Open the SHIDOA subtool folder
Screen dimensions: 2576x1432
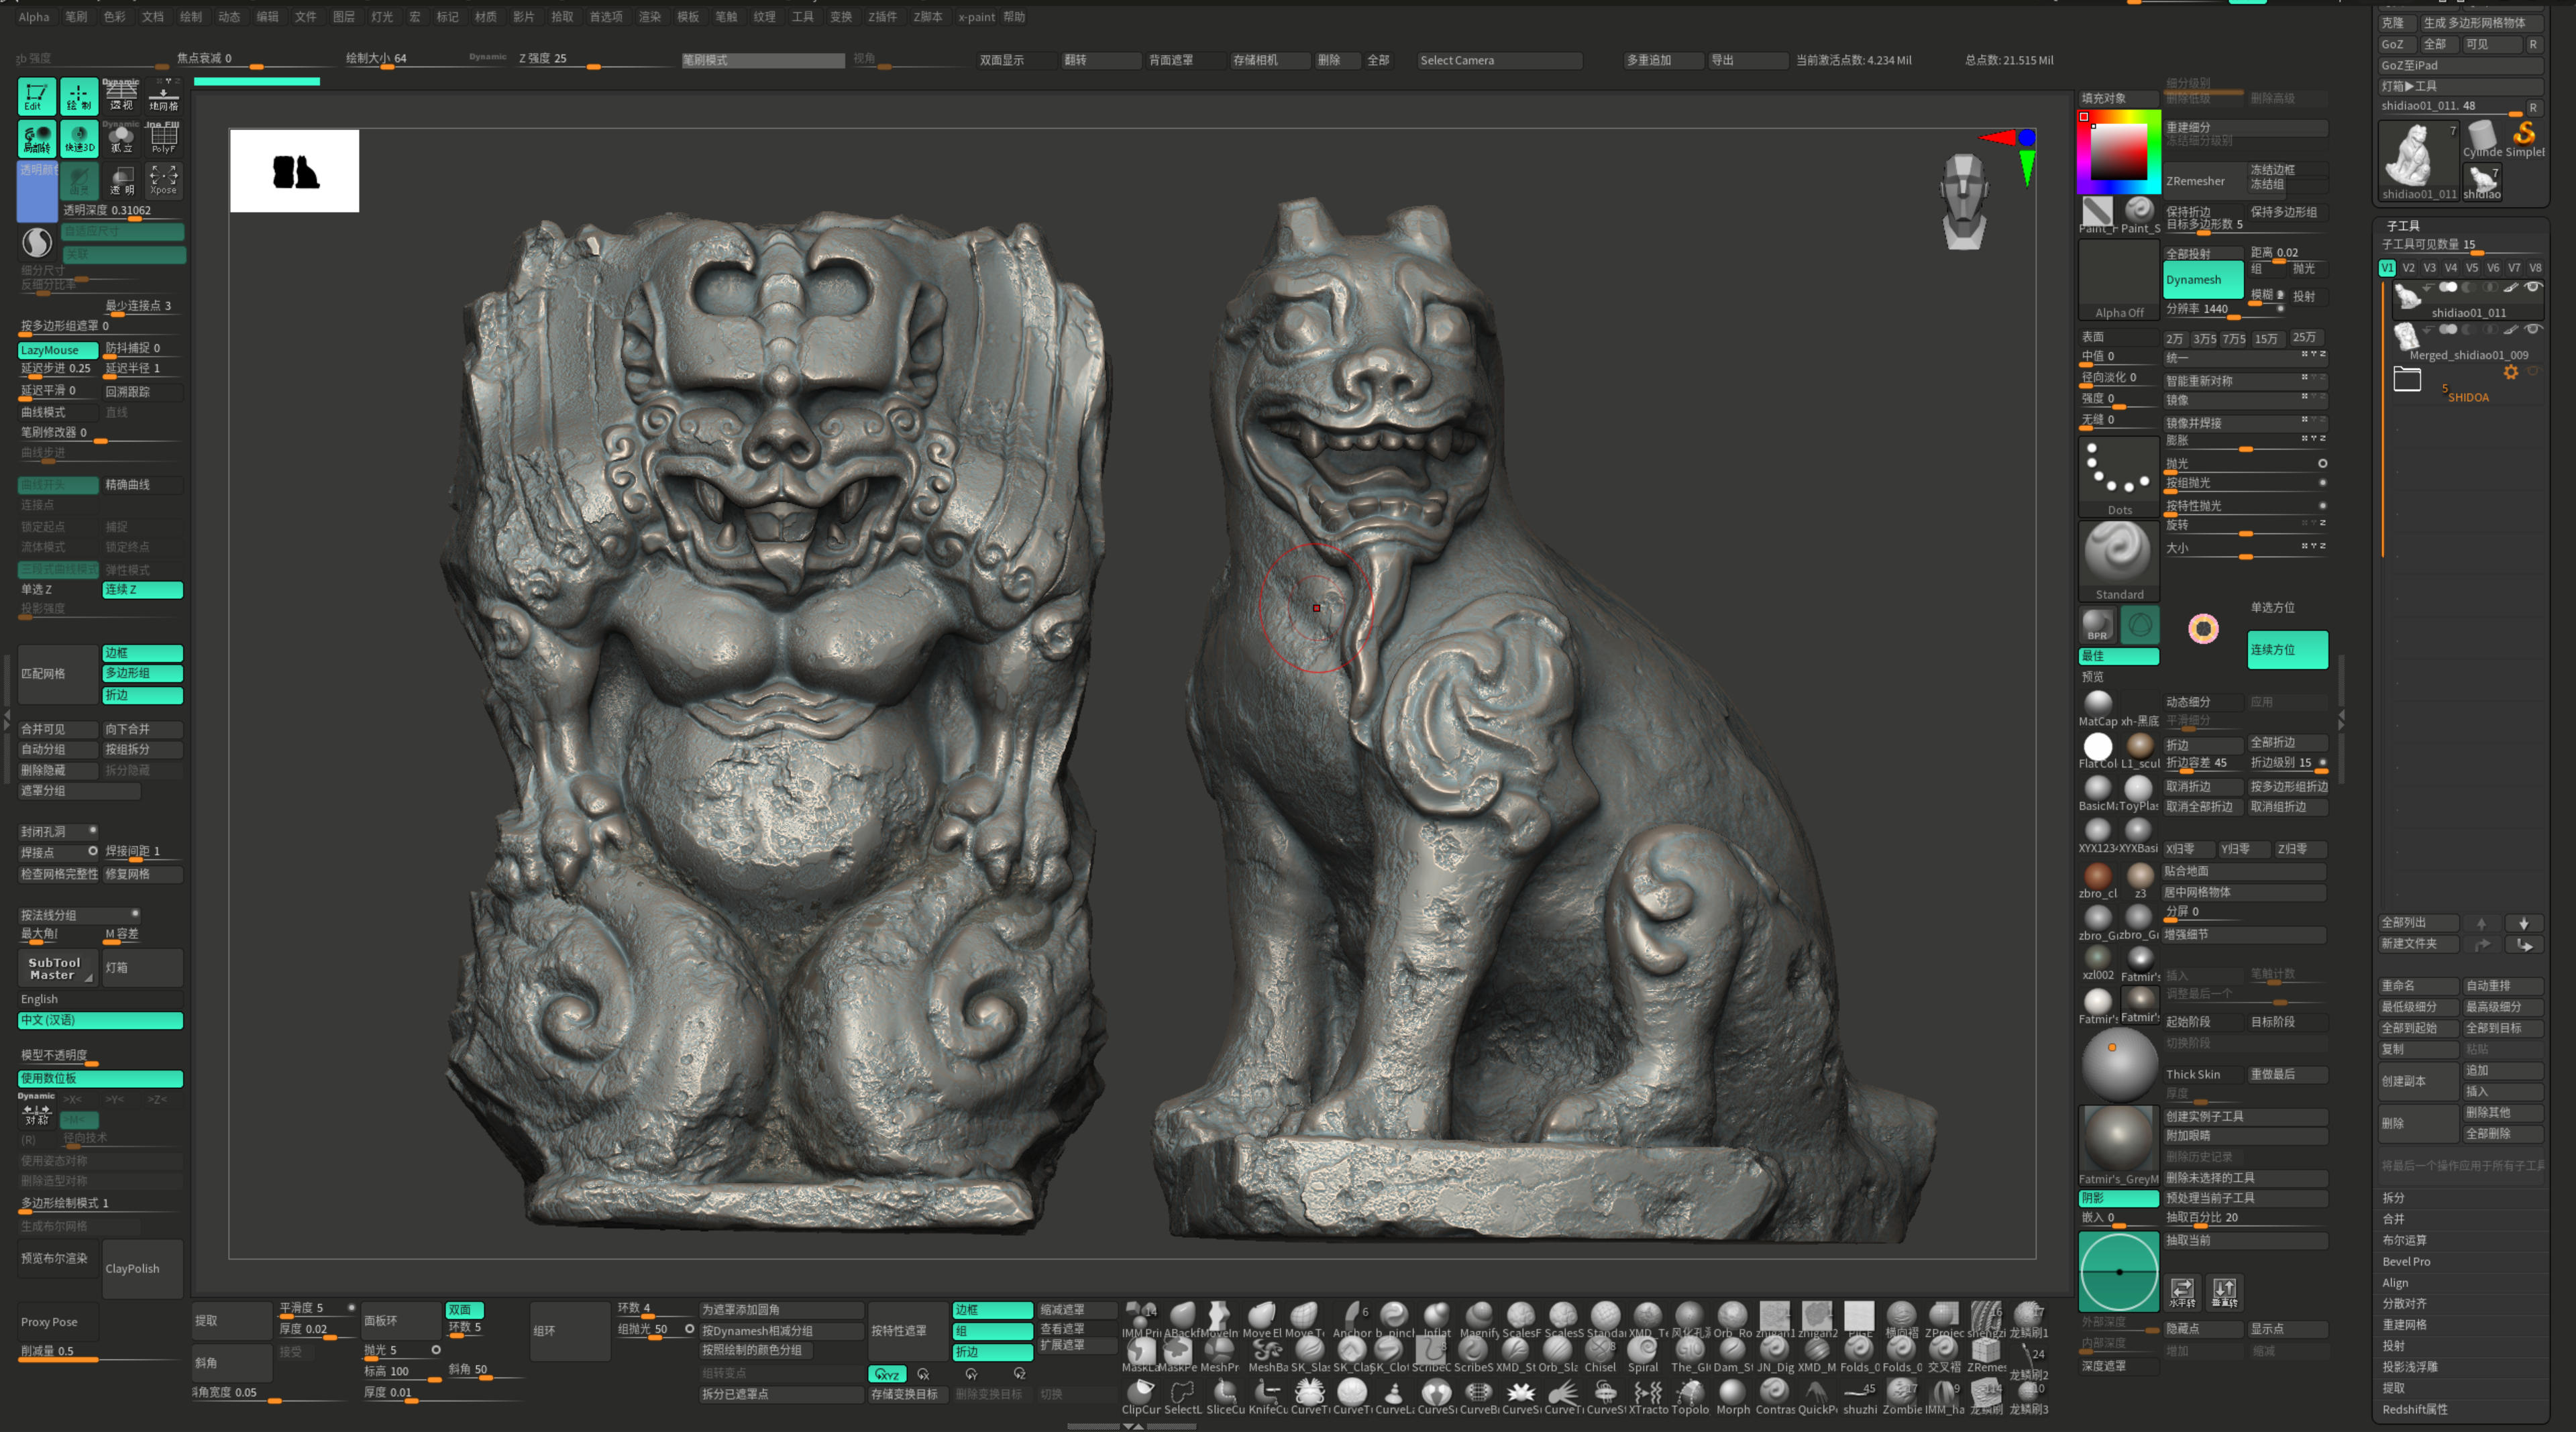click(x=2407, y=379)
